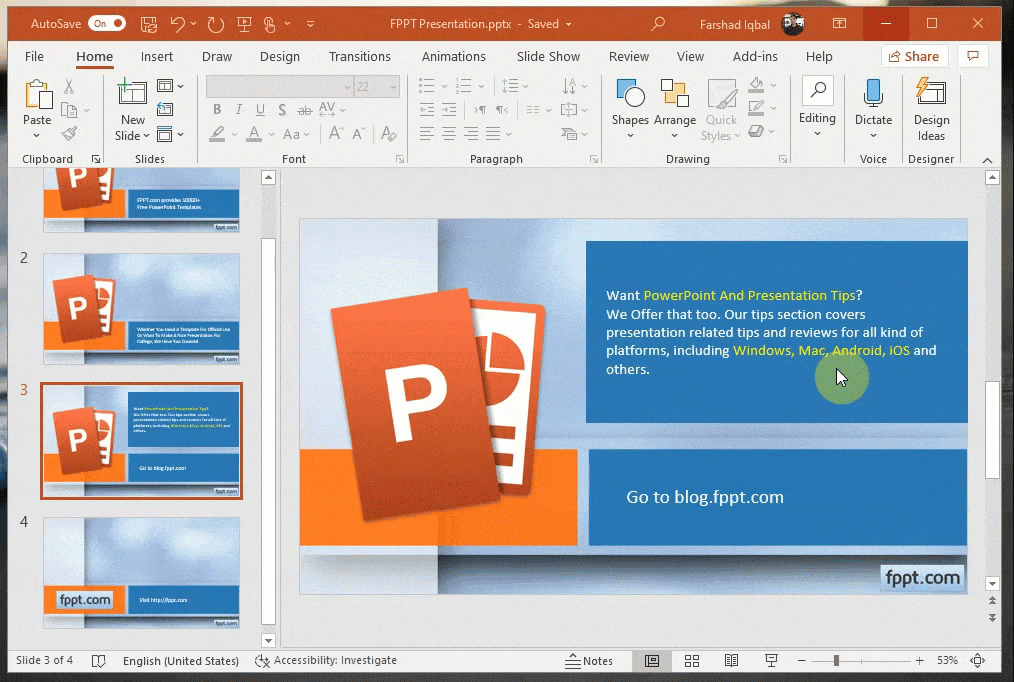Toggle the AutoSave switch off

106,23
